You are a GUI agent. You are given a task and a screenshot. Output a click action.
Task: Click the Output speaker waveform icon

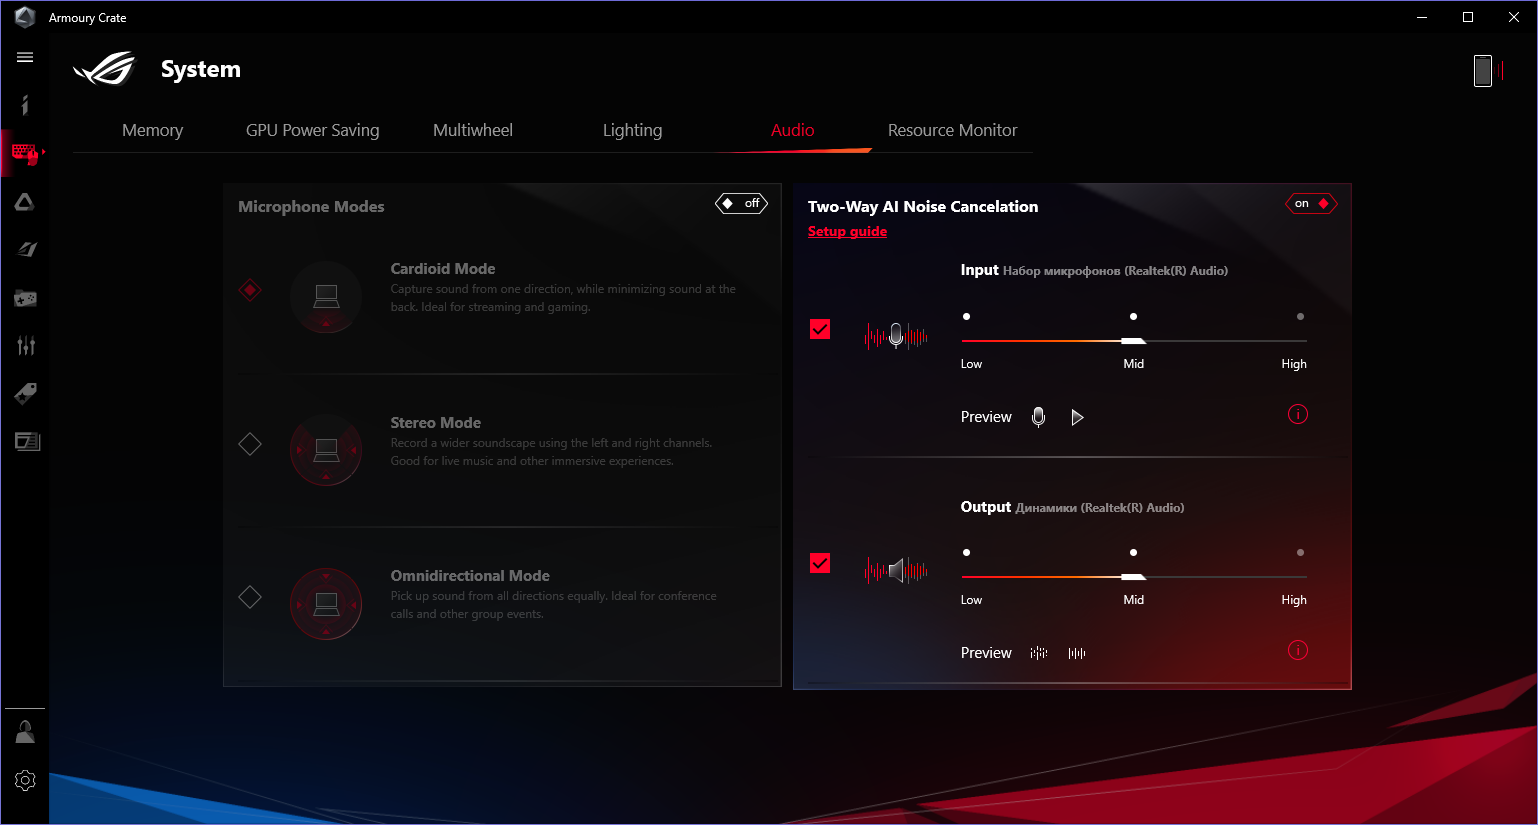point(896,571)
